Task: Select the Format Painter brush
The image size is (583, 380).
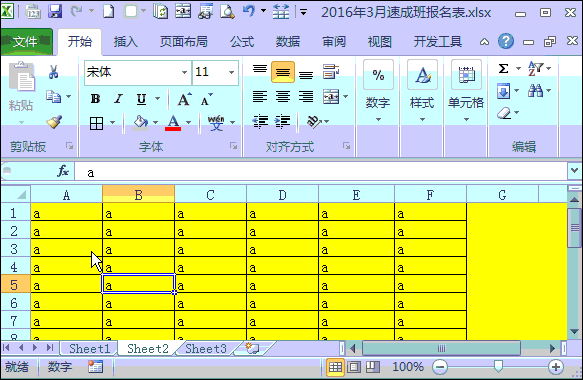Action: (54, 122)
